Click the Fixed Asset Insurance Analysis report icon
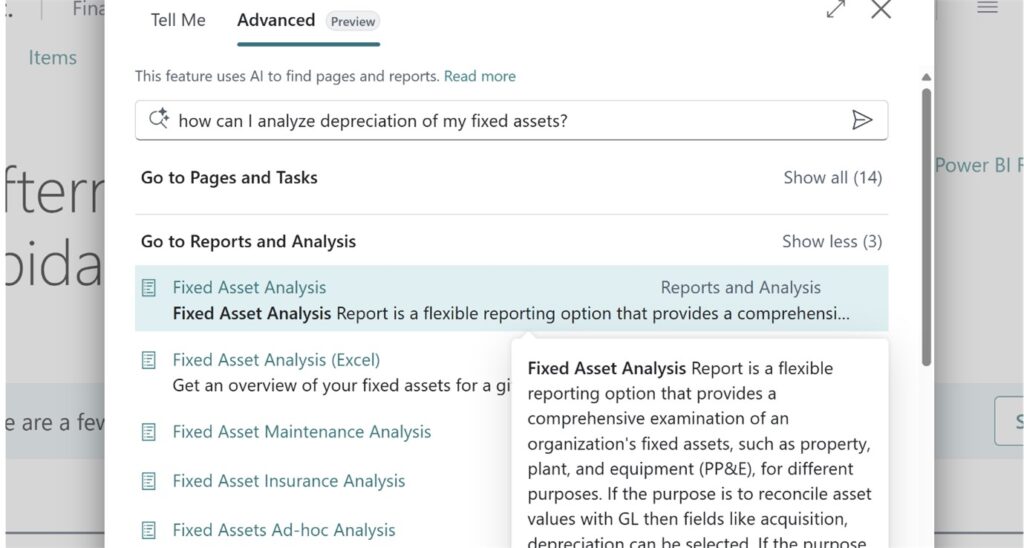Screen dimensions: 1024x548 tap(150, 481)
